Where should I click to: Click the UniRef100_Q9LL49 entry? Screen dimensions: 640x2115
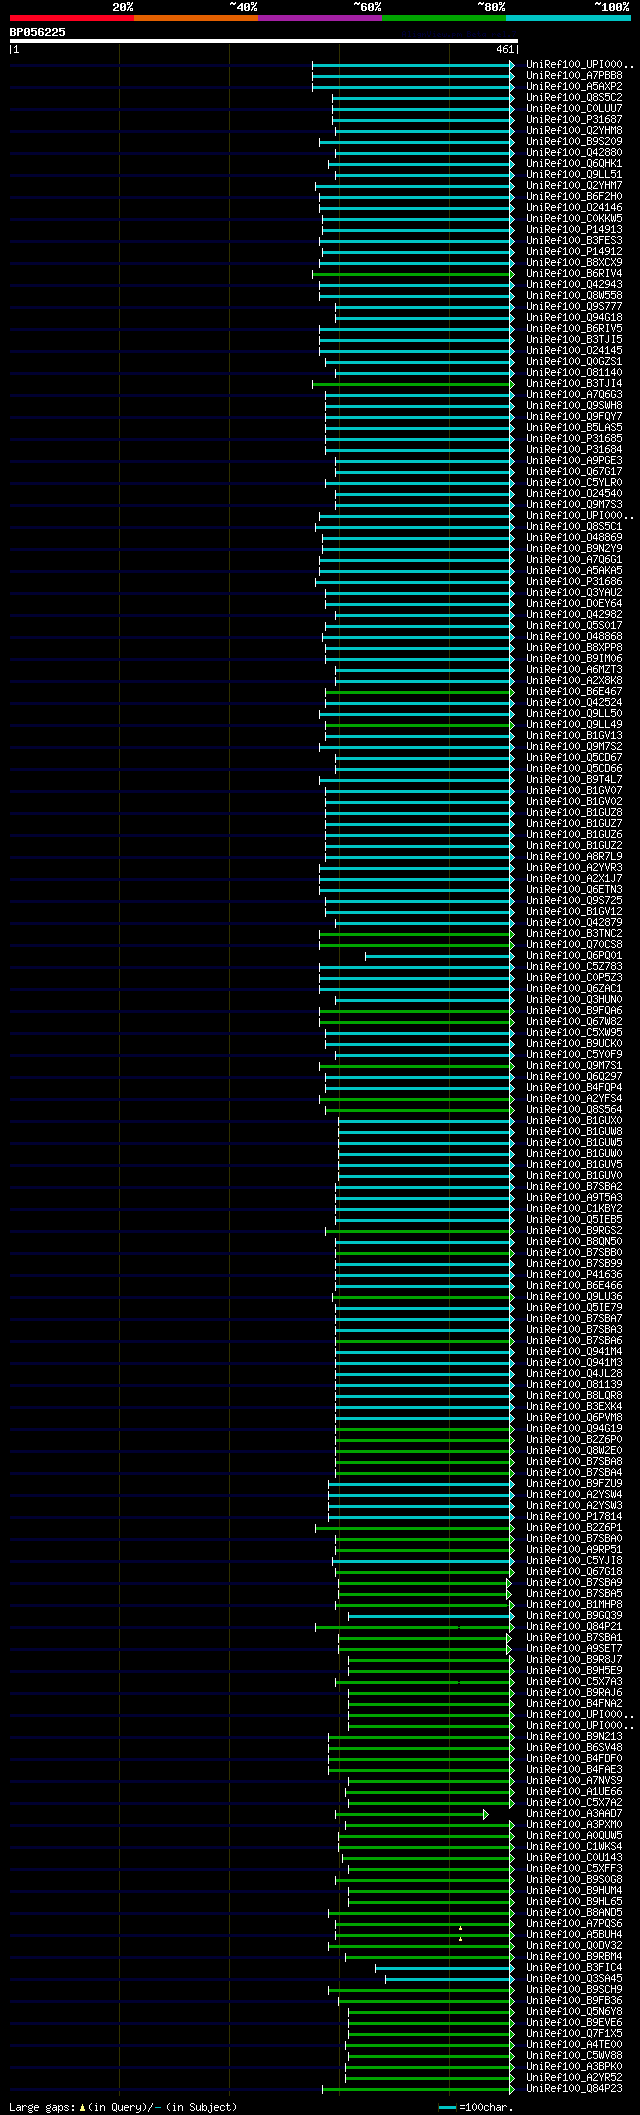tap(574, 724)
